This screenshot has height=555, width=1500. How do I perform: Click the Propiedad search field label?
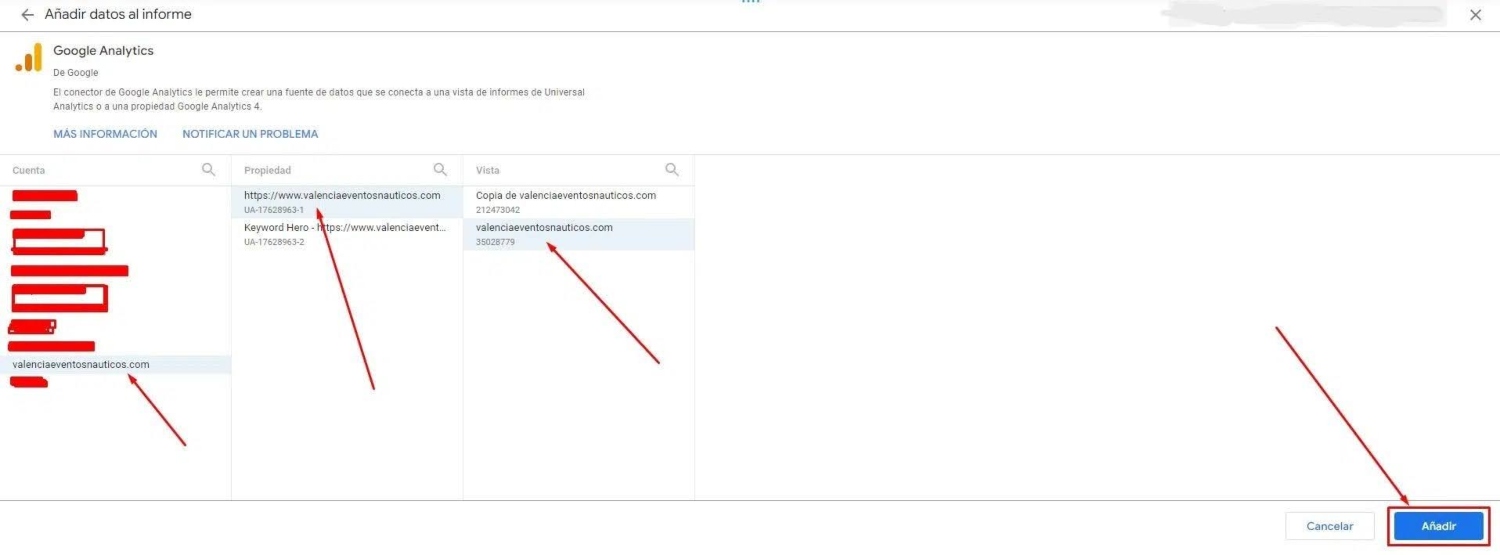[x=268, y=171]
